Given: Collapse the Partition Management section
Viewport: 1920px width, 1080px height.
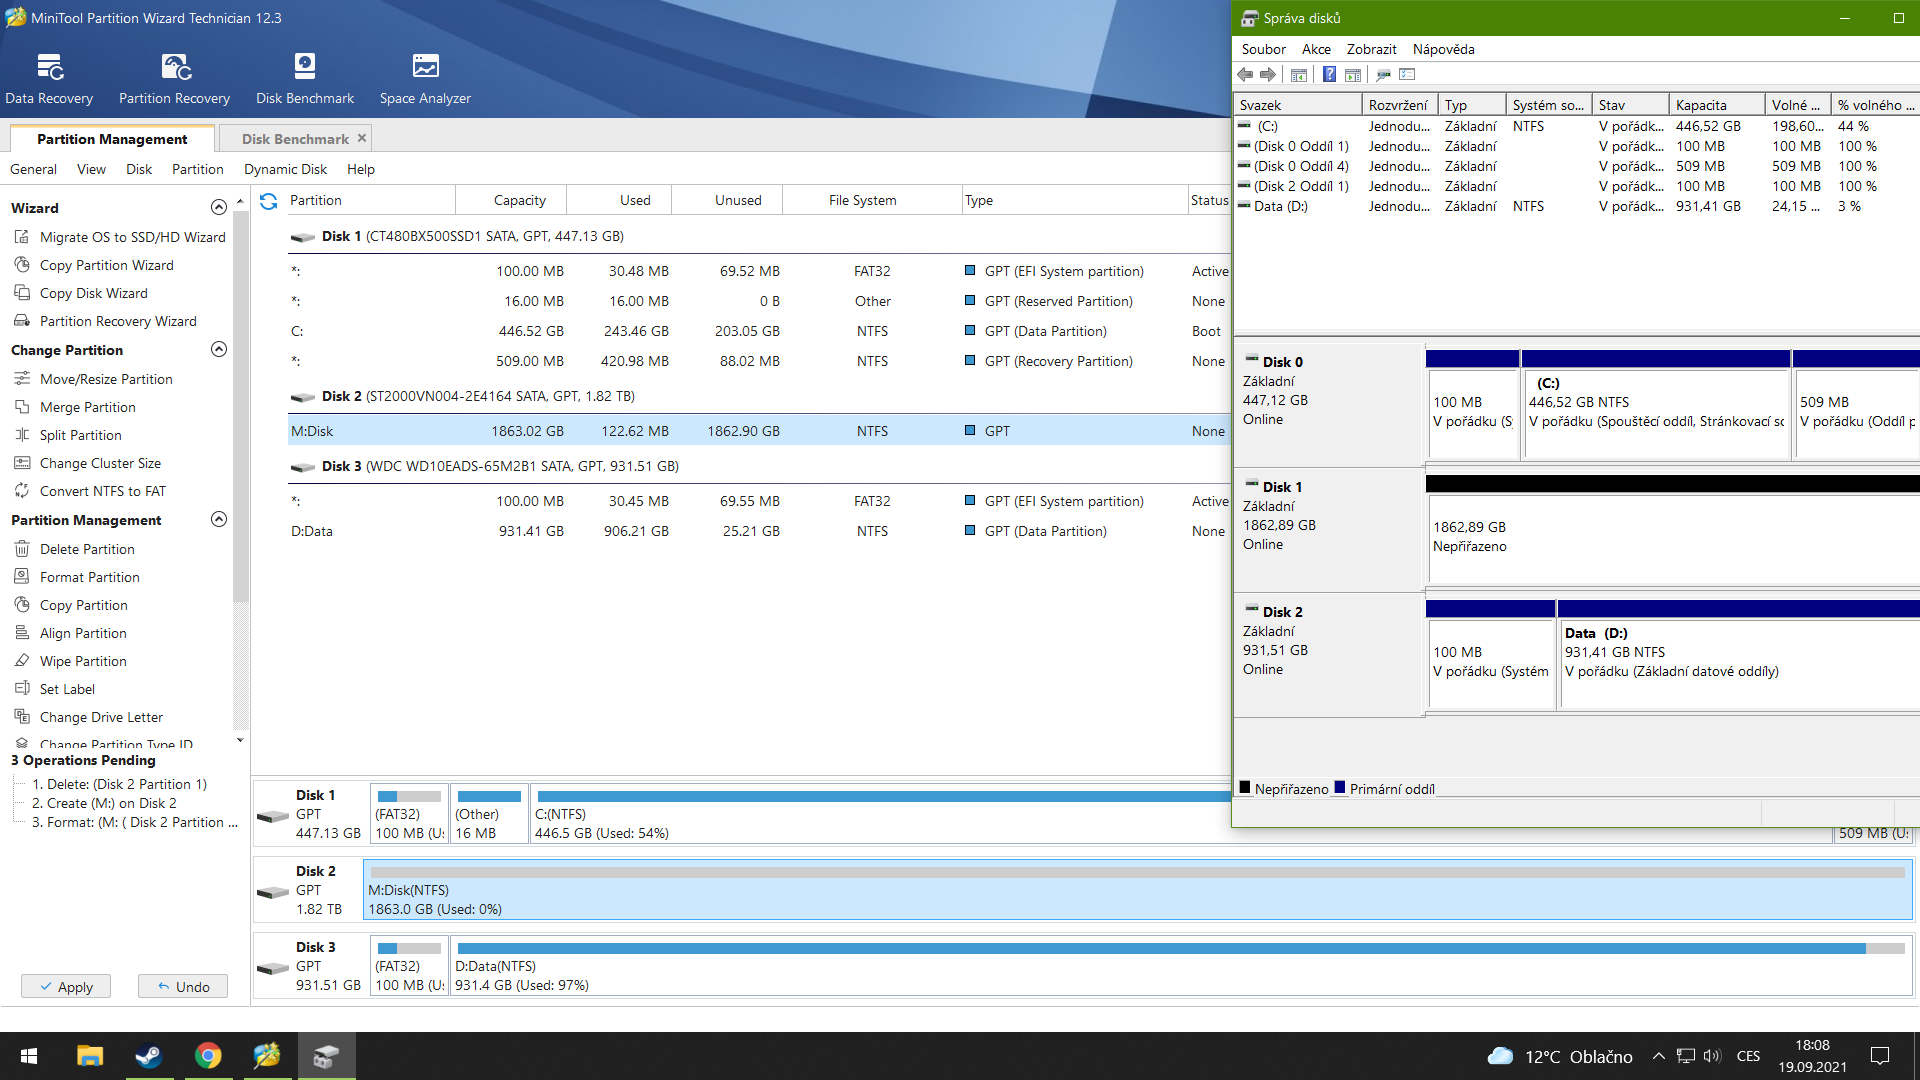Looking at the screenshot, I should [x=219, y=520].
